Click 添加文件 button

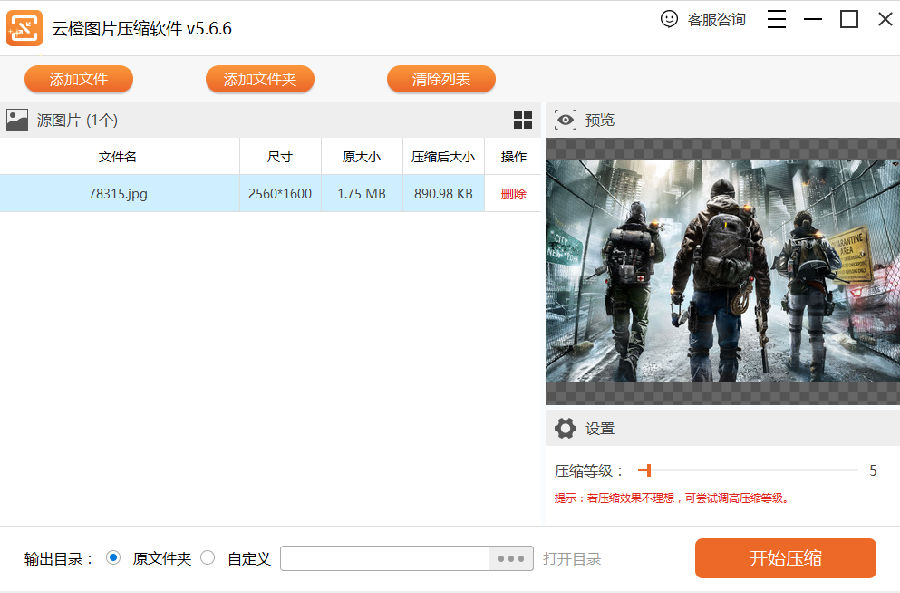click(x=78, y=79)
